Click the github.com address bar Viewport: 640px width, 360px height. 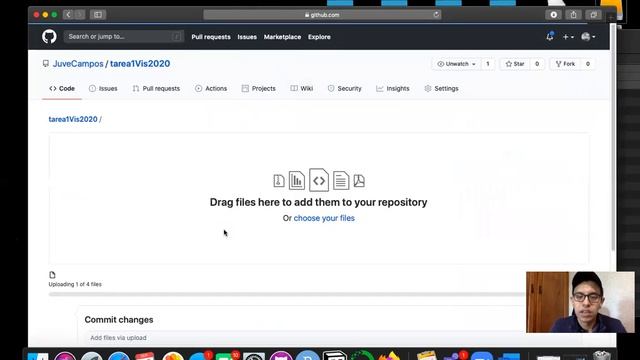pos(322,15)
